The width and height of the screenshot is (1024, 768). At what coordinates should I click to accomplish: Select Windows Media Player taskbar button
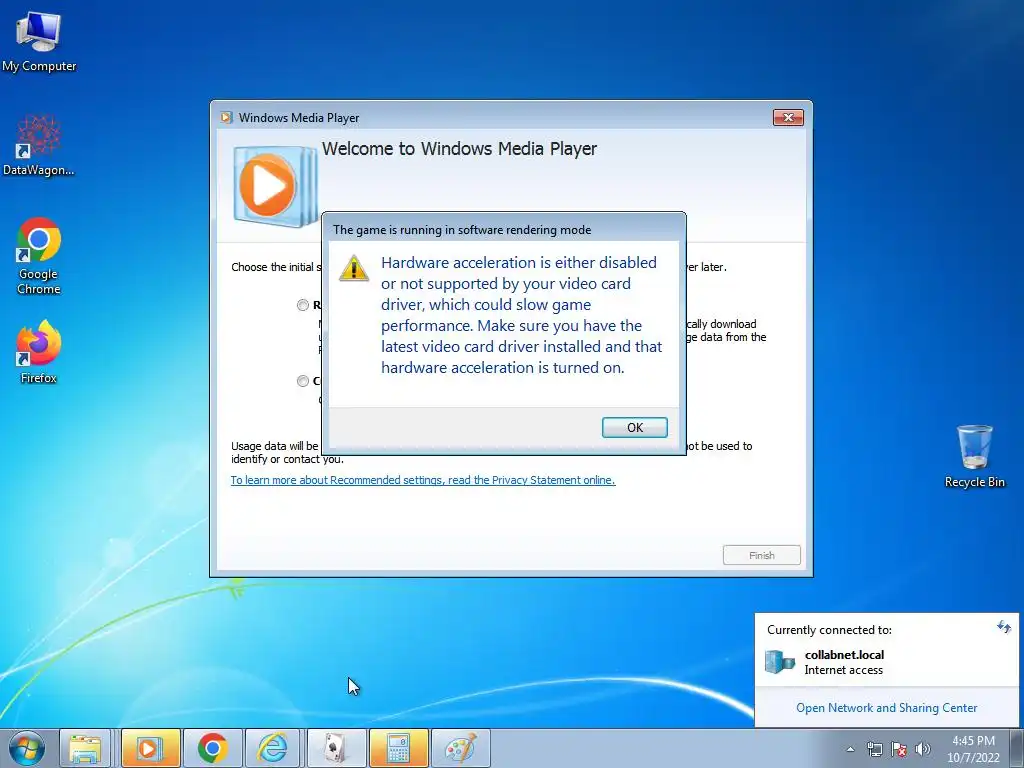150,748
